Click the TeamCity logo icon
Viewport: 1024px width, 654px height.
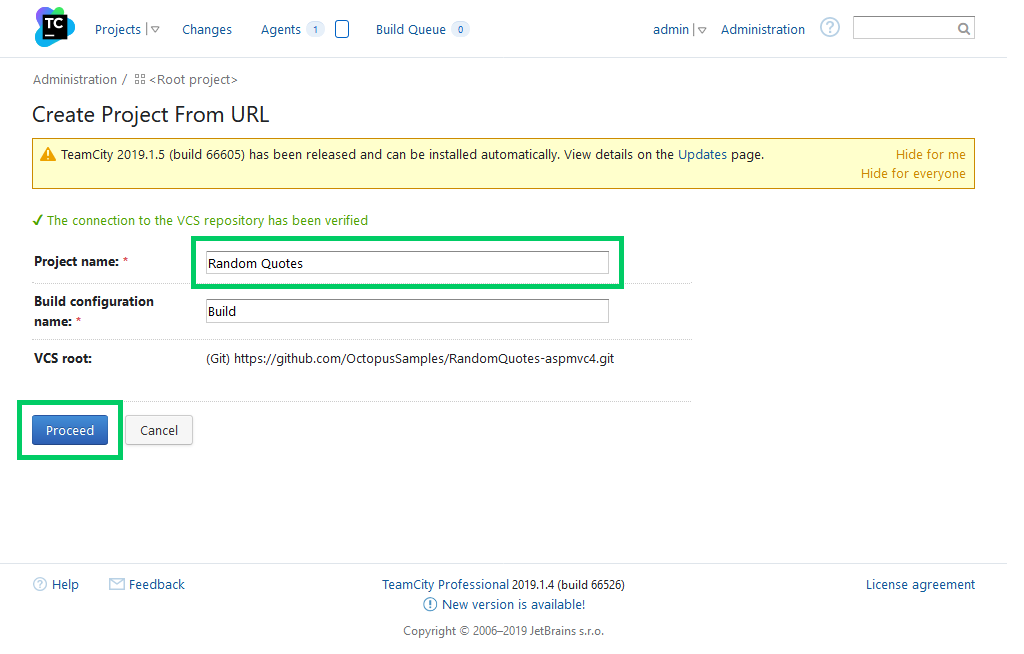click(55, 27)
